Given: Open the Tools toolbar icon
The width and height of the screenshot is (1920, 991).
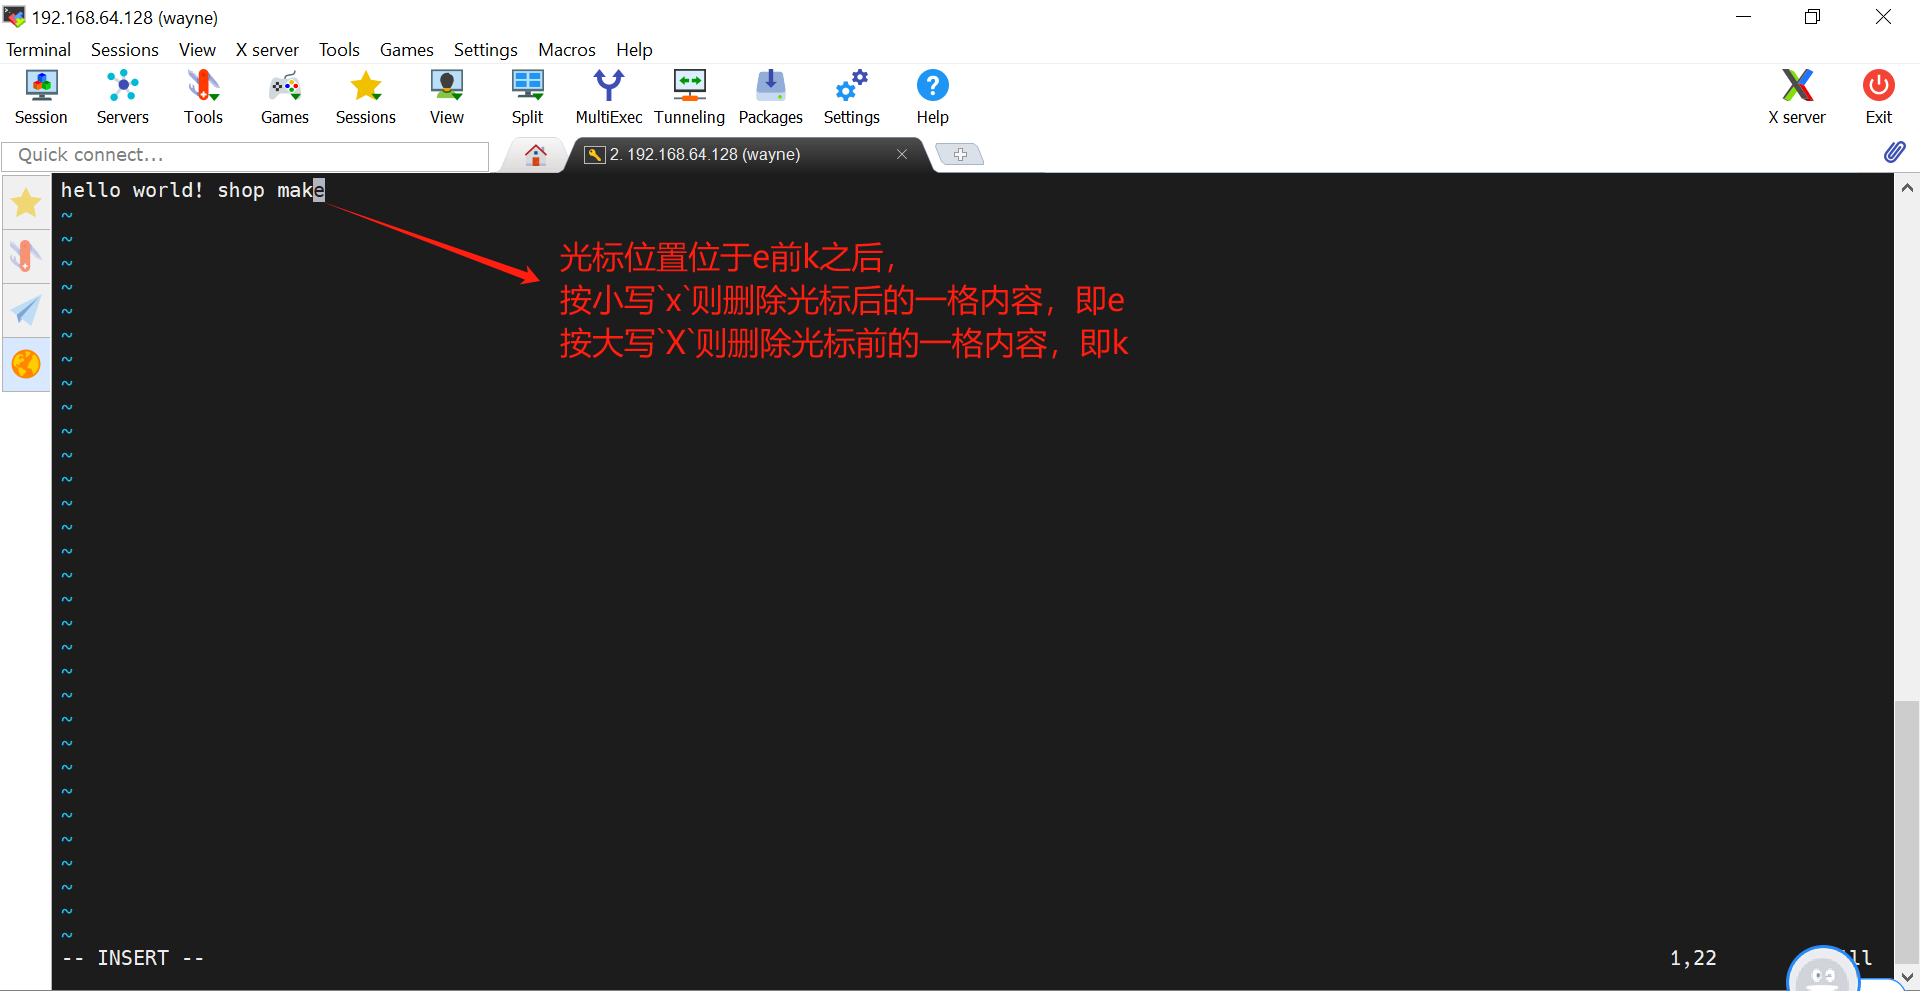Looking at the screenshot, I should coord(203,97).
